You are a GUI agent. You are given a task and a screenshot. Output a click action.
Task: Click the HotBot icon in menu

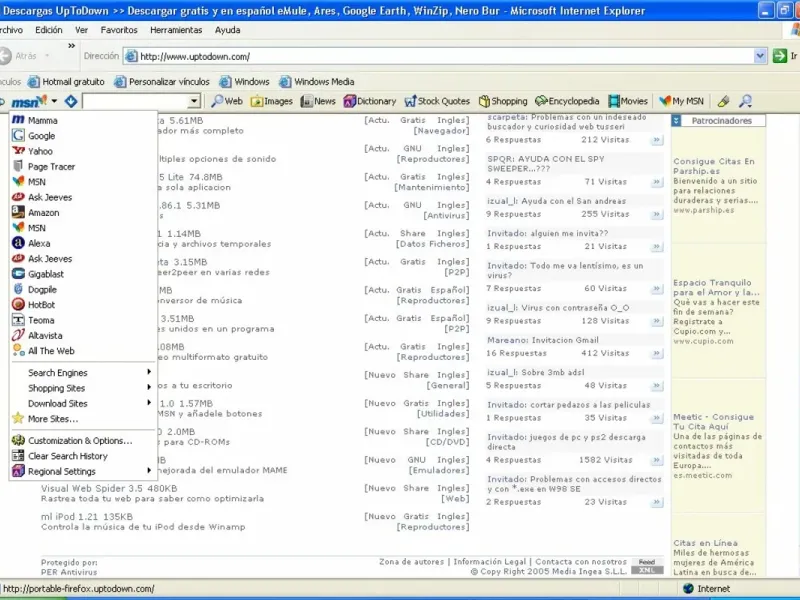point(18,305)
